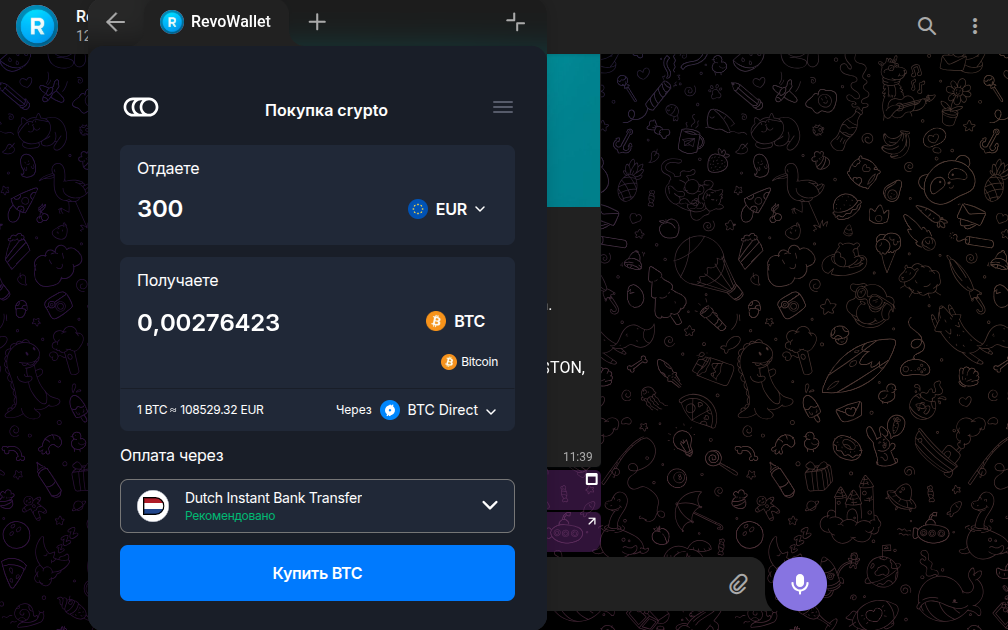Click the three-circle wallet logo
The height and width of the screenshot is (630, 1008).
[141, 108]
